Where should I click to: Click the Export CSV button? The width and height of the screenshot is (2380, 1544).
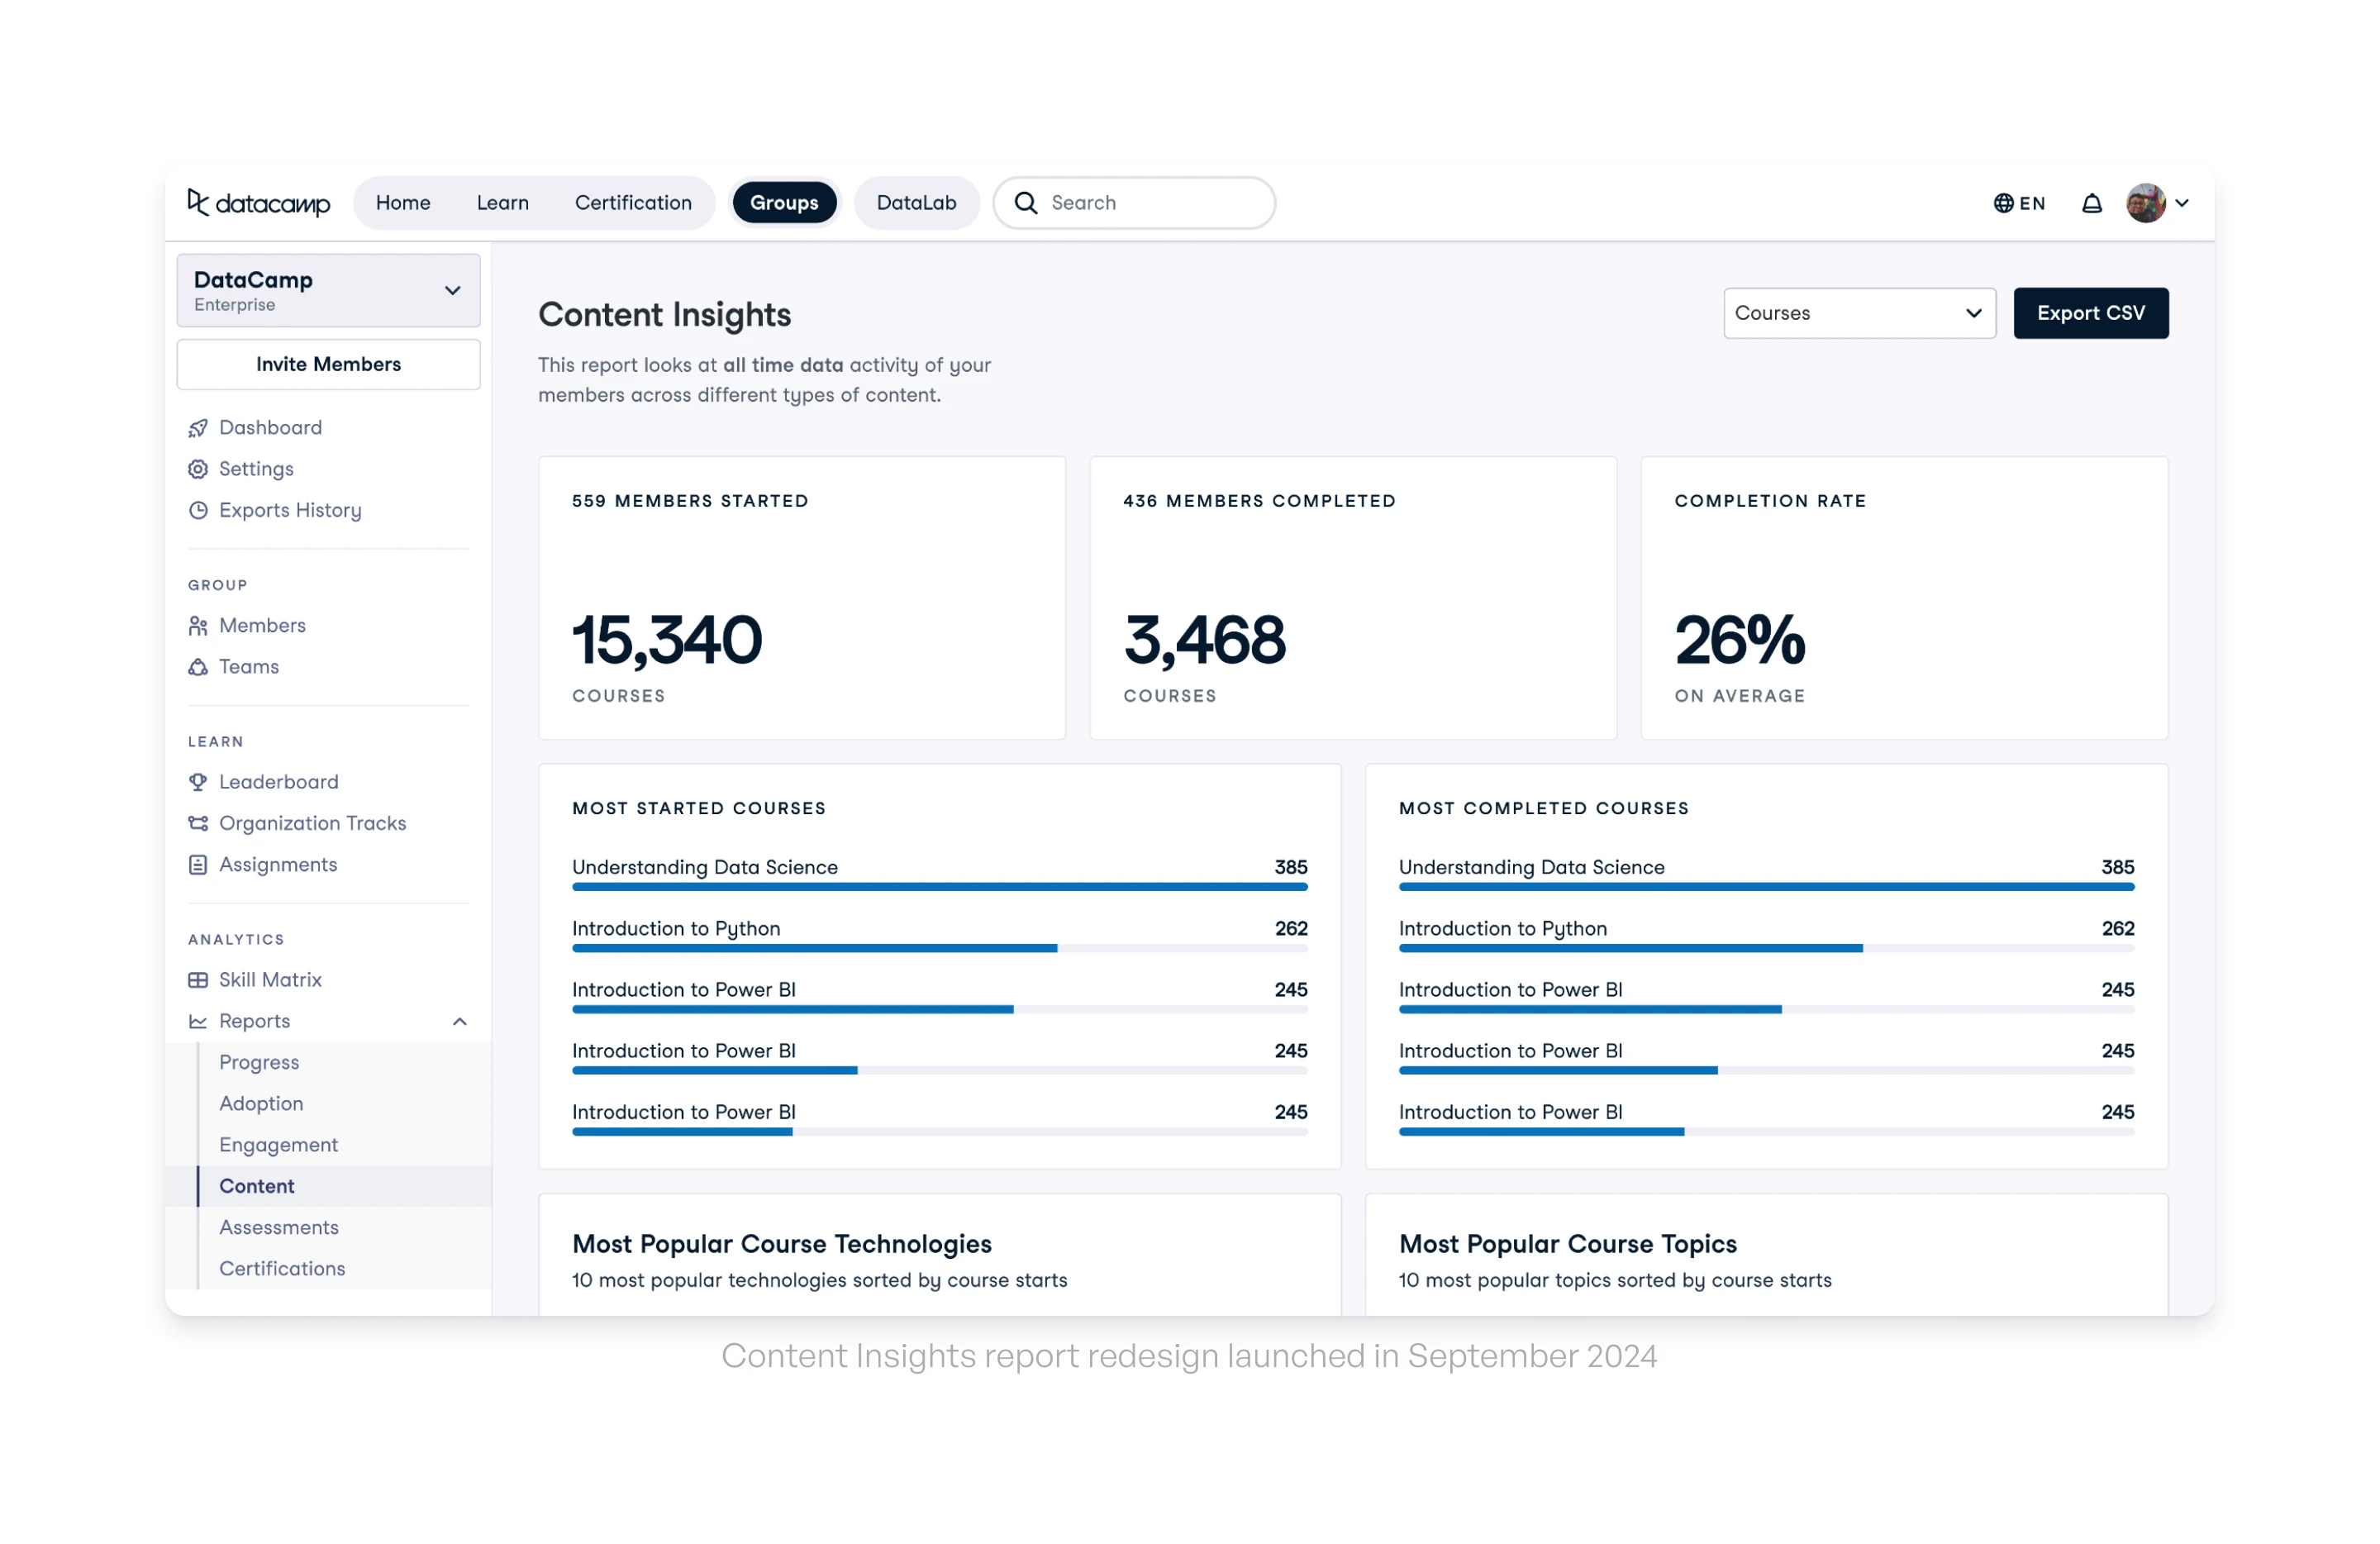coord(2090,313)
